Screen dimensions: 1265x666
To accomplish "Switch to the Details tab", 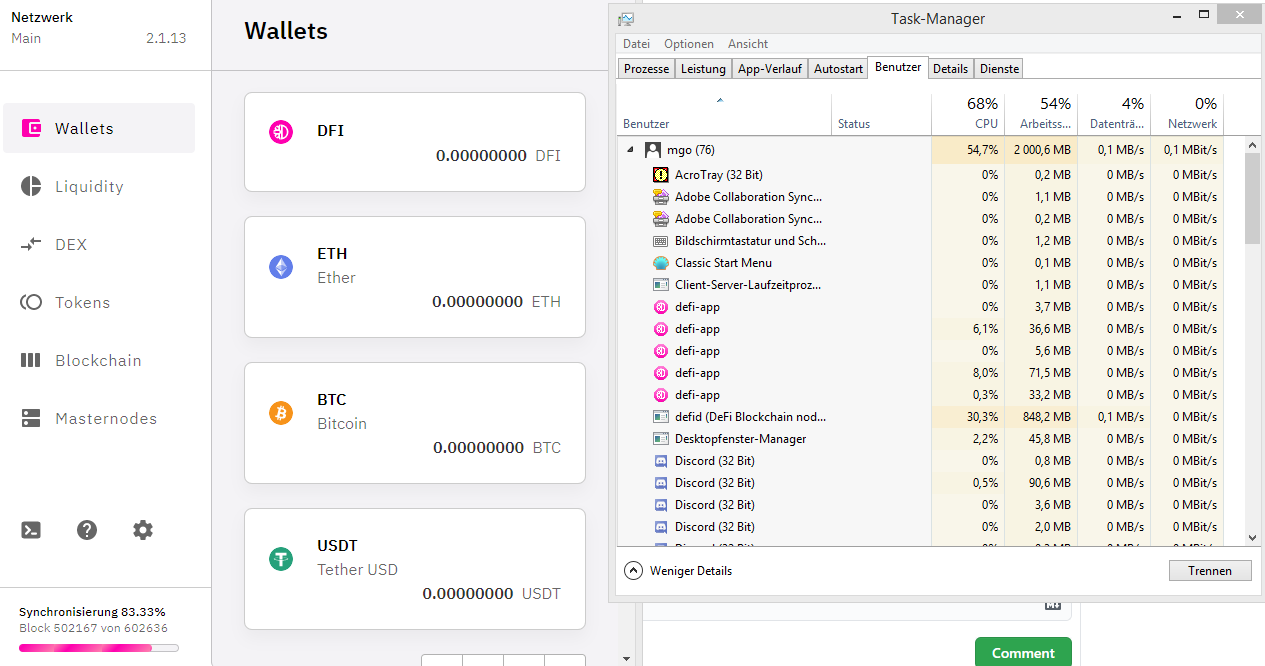I will click(x=950, y=69).
